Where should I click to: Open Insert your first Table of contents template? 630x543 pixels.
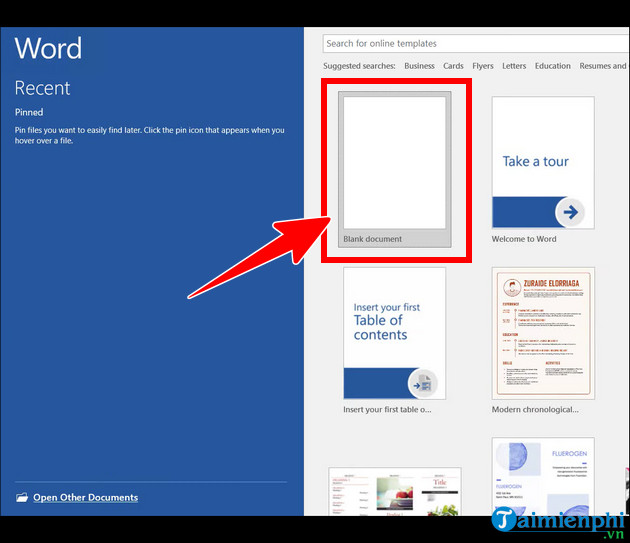pyautogui.click(x=394, y=333)
